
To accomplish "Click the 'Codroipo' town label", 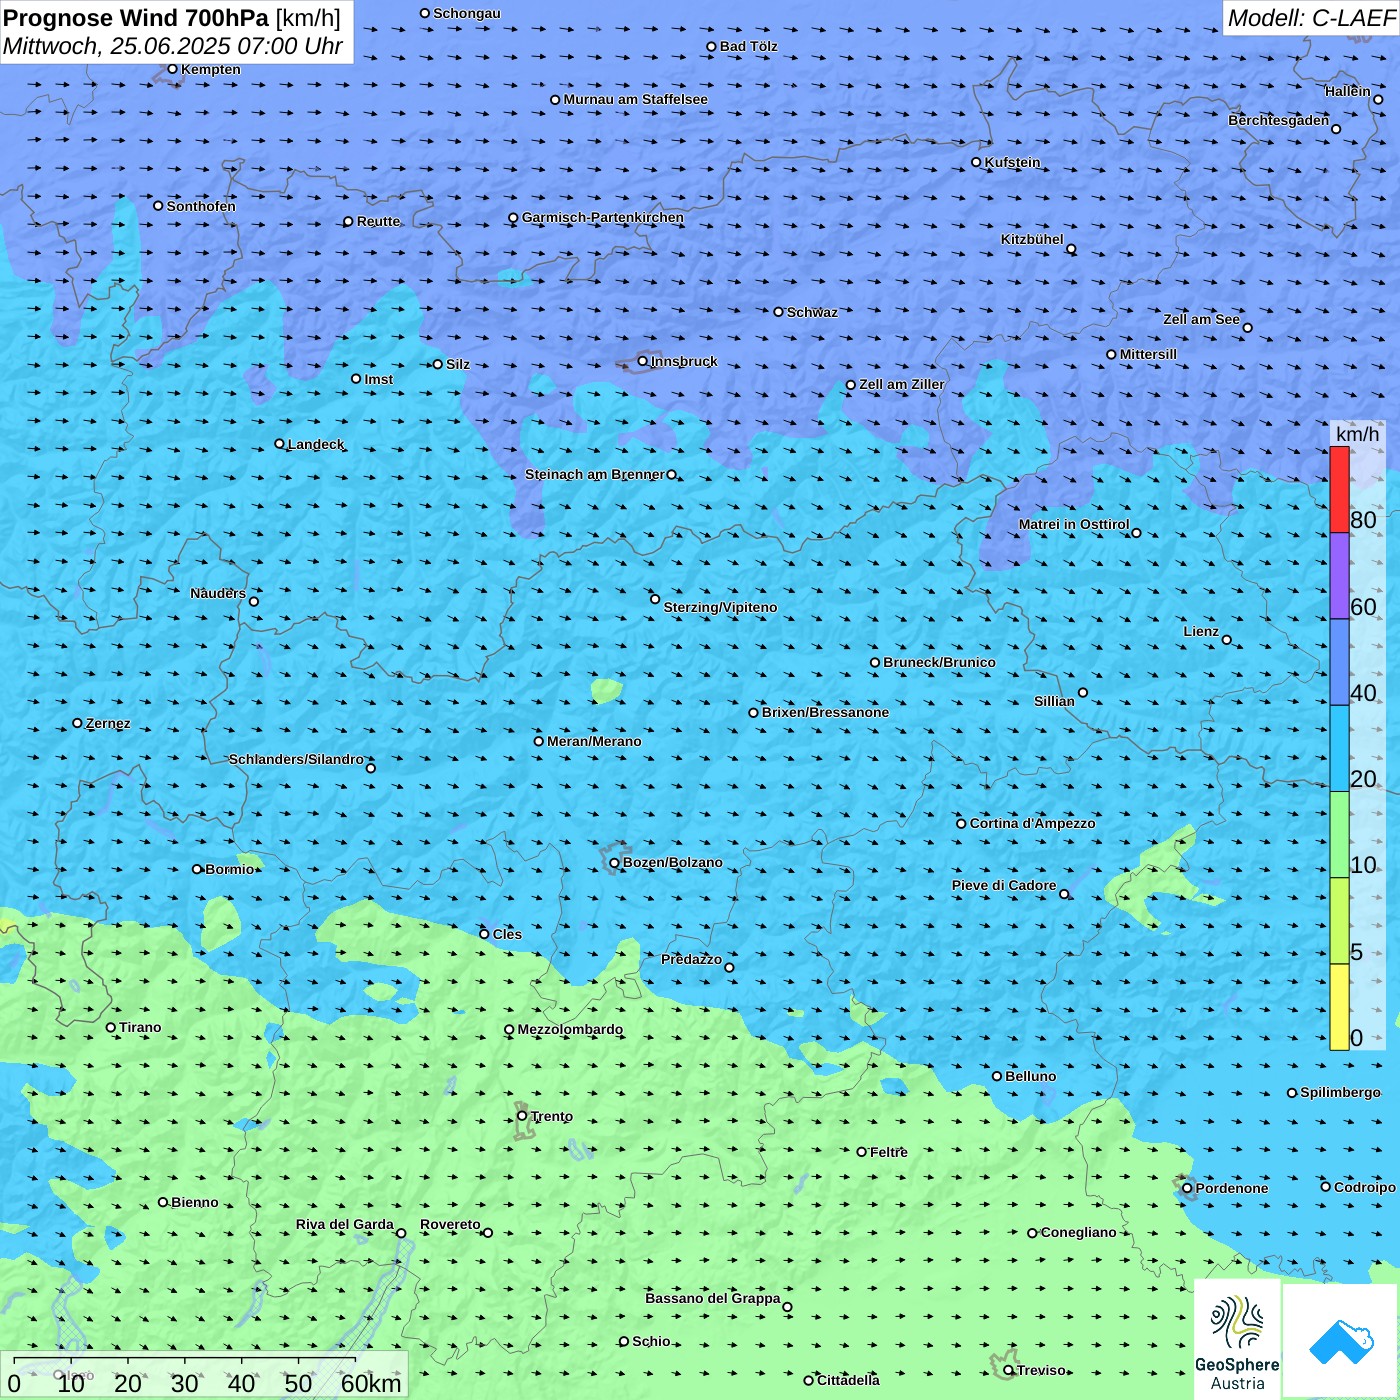I will (1365, 1187).
